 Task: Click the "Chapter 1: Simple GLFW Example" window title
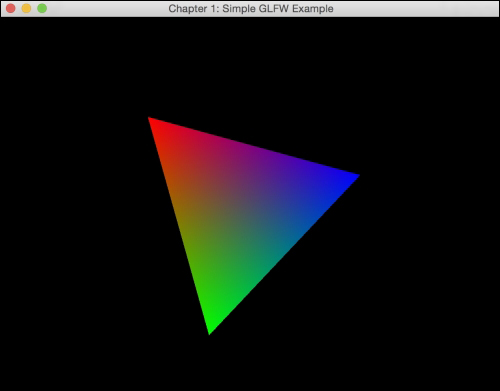click(x=251, y=9)
